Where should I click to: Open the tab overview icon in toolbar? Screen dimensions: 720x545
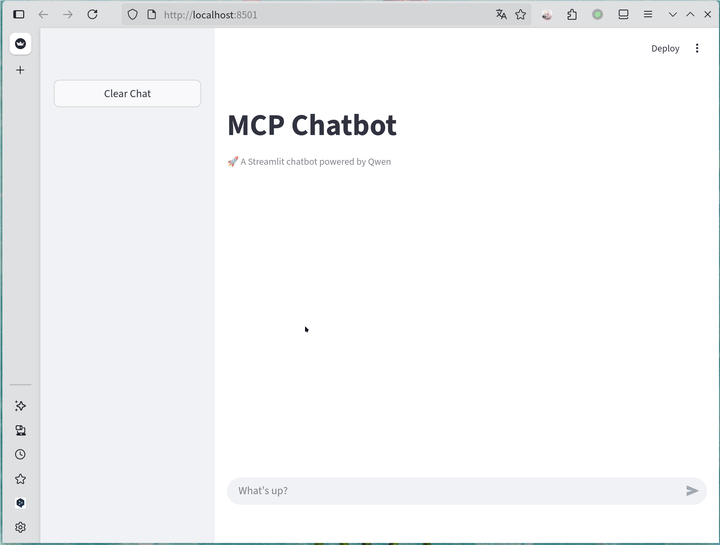tap(623, 15)
